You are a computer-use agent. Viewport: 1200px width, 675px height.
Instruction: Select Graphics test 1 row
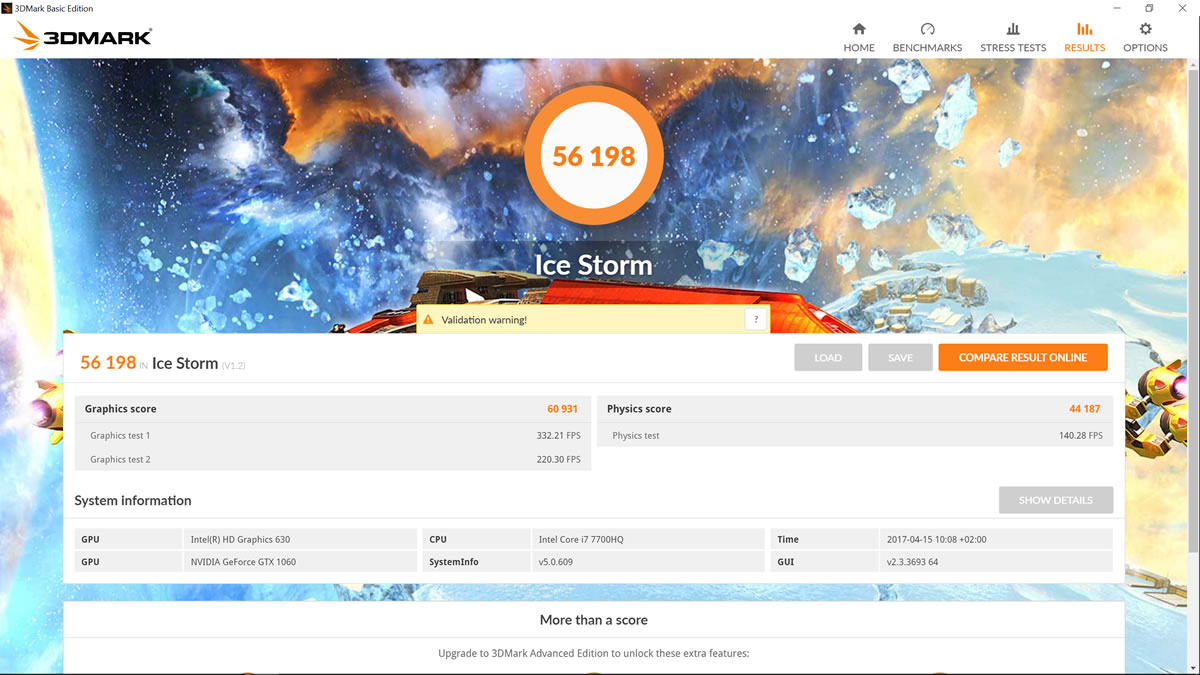point(333,436)
